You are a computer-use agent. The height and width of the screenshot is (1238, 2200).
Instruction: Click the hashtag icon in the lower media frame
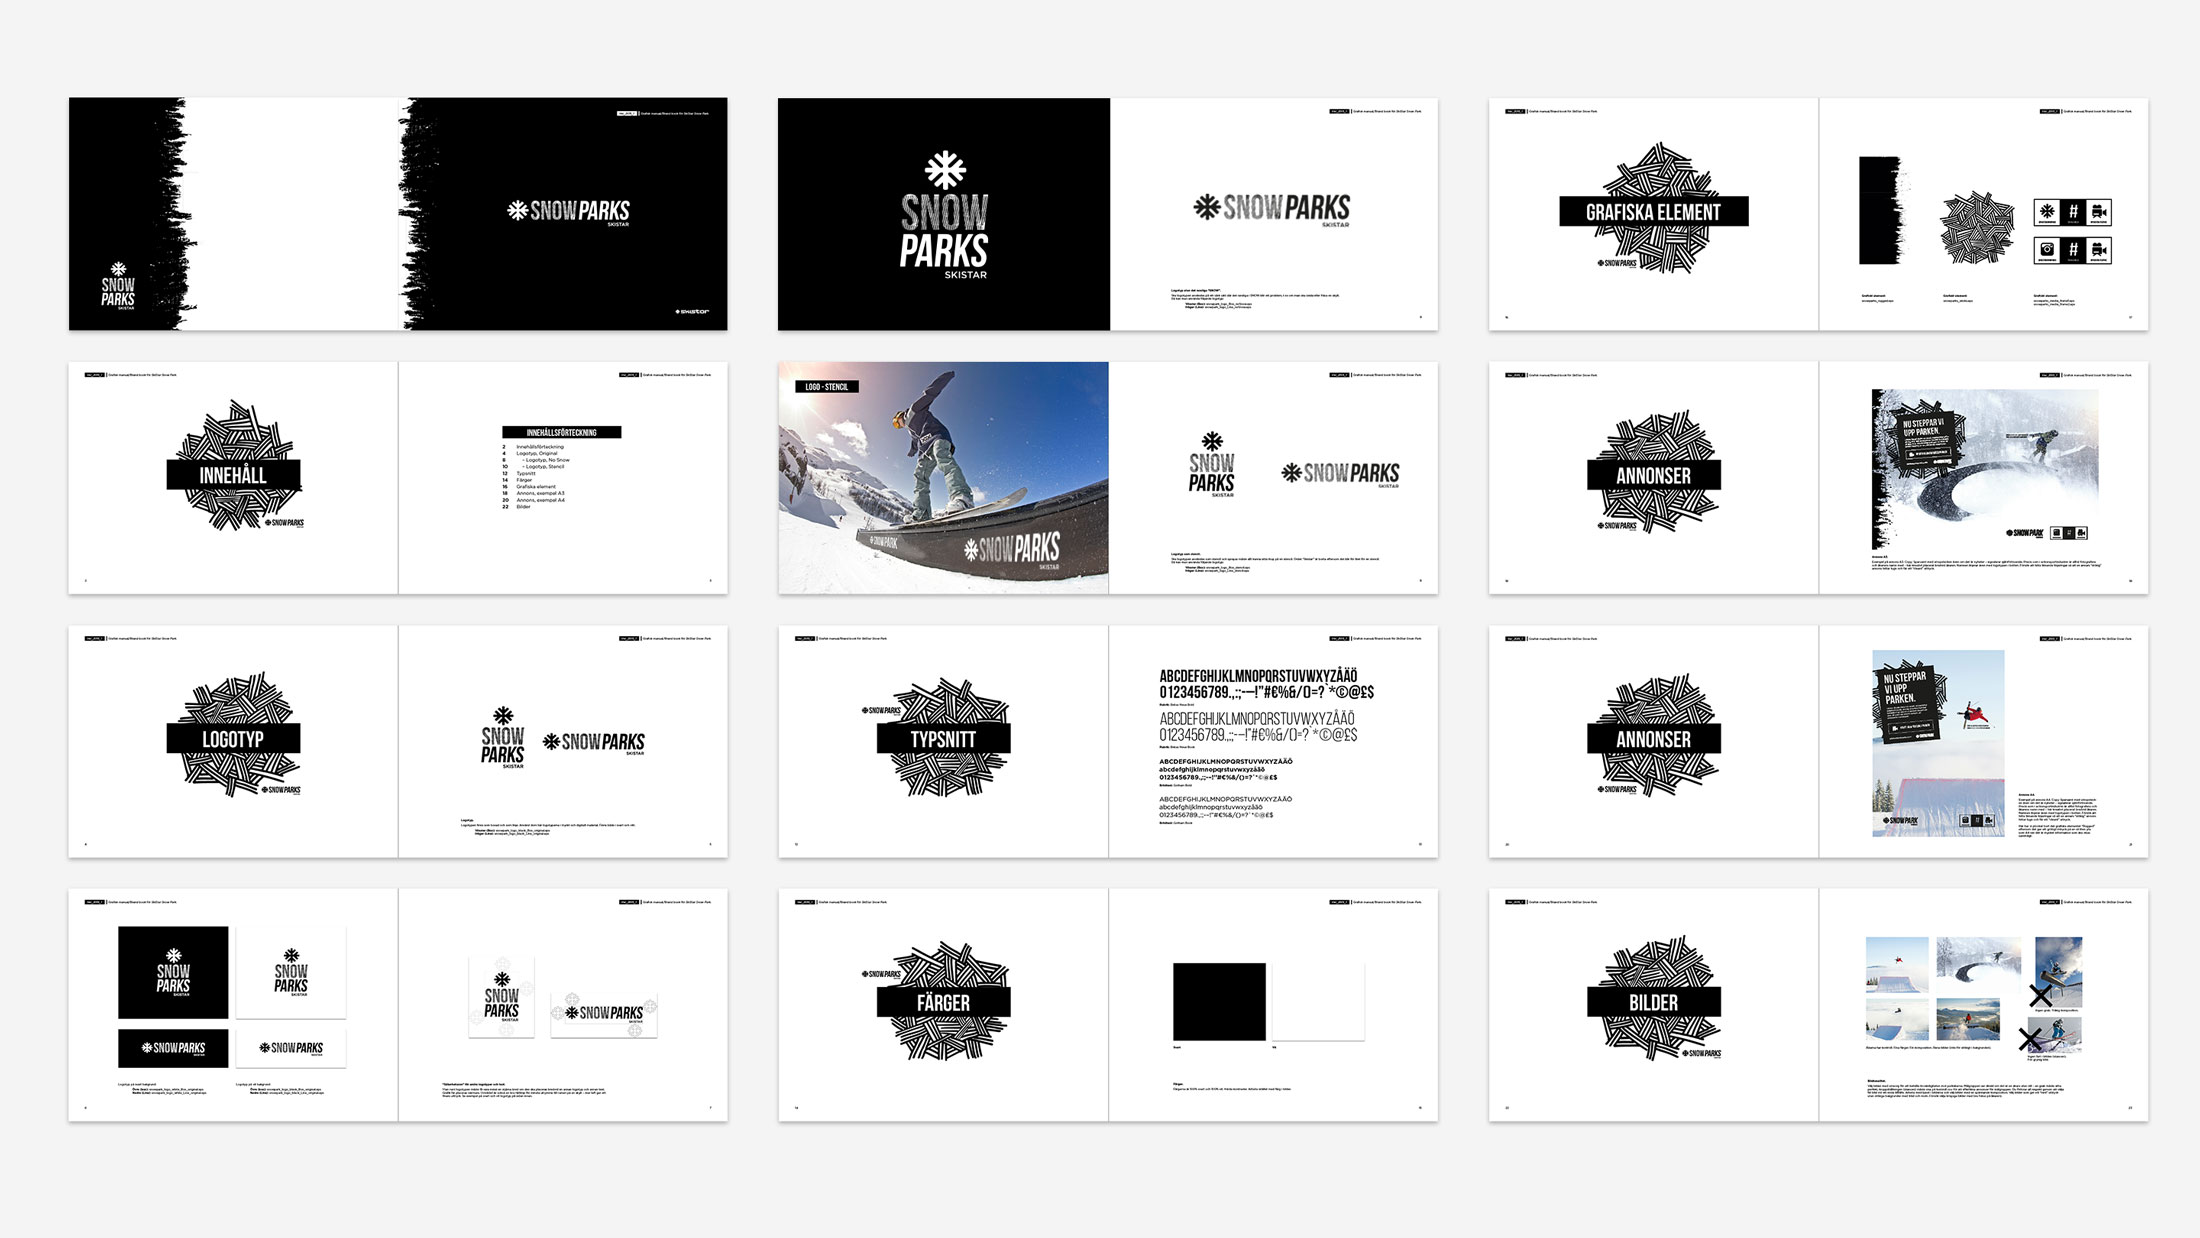(2073, 249)
